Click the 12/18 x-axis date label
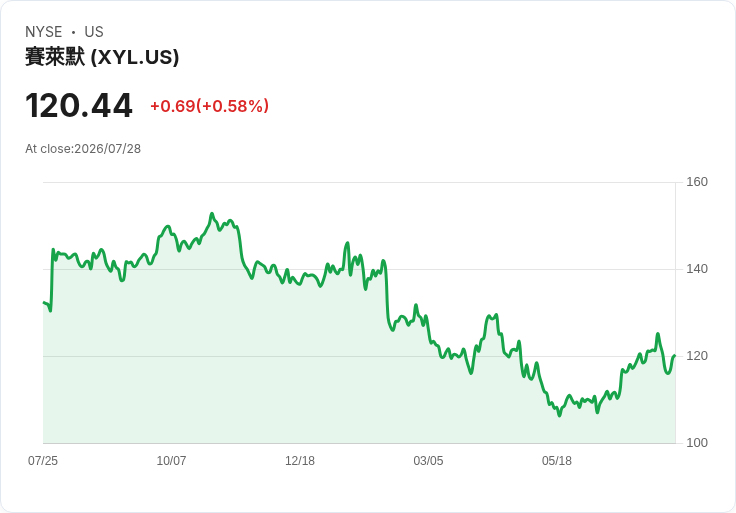This screenshot has height=513, width=736. 300,461
